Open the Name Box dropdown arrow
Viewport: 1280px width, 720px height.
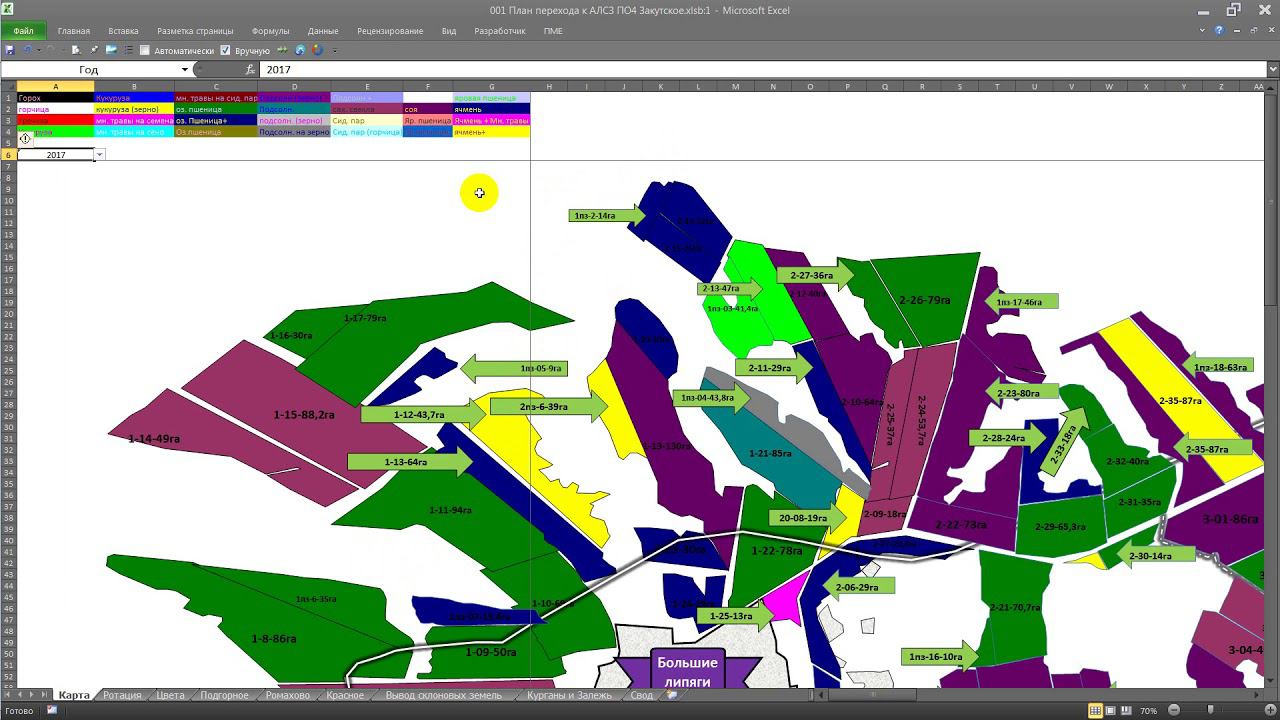[x=184, y=70]
